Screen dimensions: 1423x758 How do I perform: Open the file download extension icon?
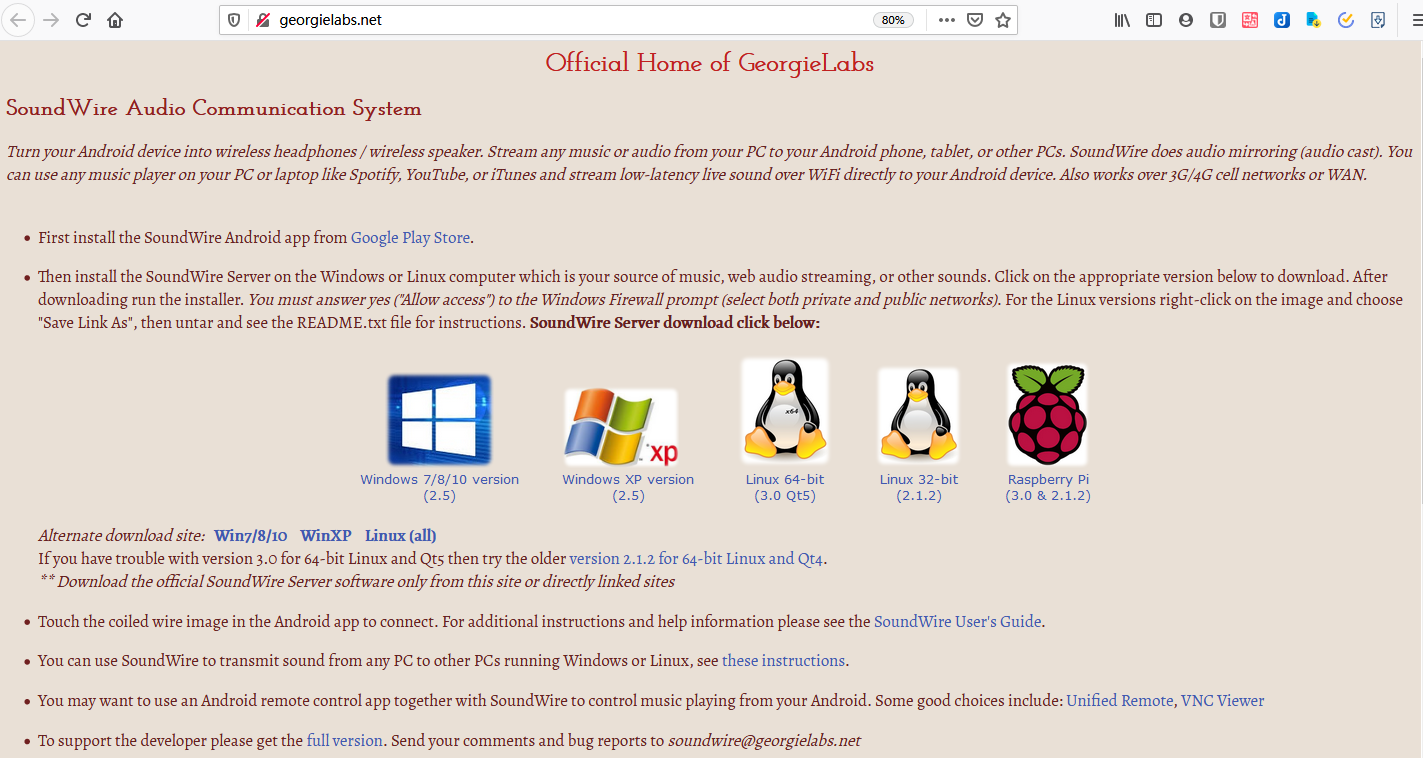(1314, 20)
